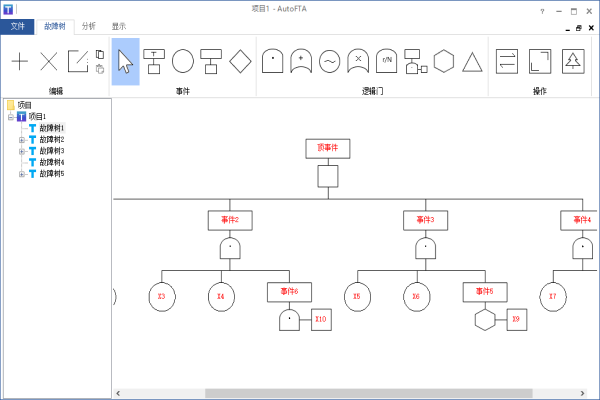
Task: Pick the basic event circle tool
Action: (x=183, y=61)
